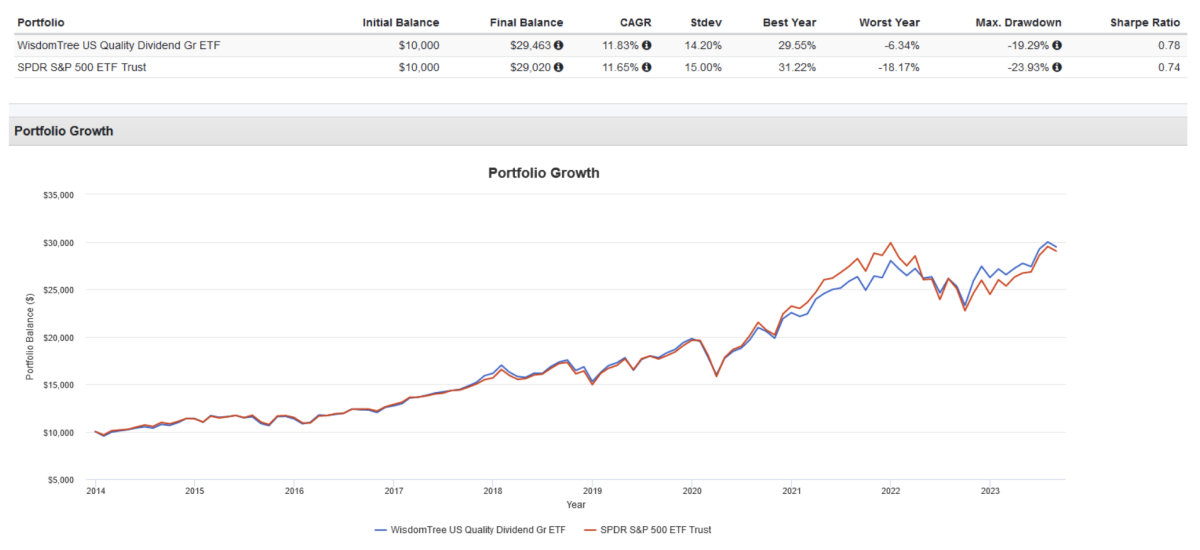The width and height of the screenshot is (1200, 550).
Task: Click the Portfolio Growth chart title
Action: [x=543, y=172]
